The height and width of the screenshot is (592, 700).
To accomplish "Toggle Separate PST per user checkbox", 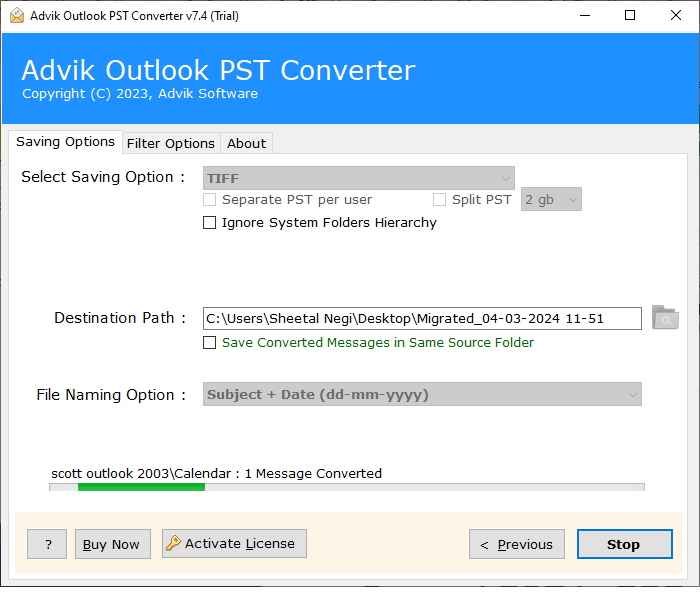I will [x=209, y=200].
